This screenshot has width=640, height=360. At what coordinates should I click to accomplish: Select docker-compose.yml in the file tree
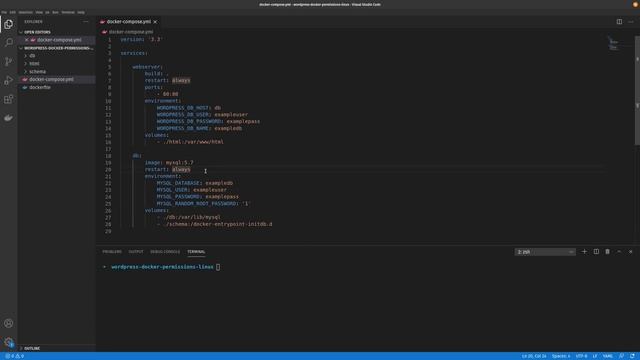[x=51, y=79]
